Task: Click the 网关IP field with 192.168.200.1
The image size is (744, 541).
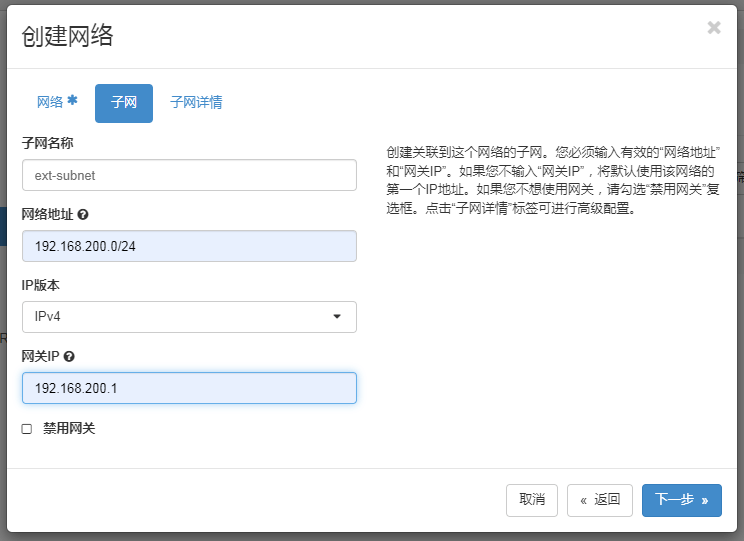Action: pyautogui.click(x=189, y=388)
